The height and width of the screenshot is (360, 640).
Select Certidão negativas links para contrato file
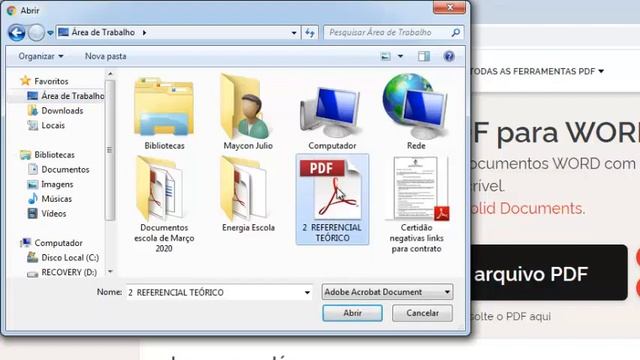(416, 204)
